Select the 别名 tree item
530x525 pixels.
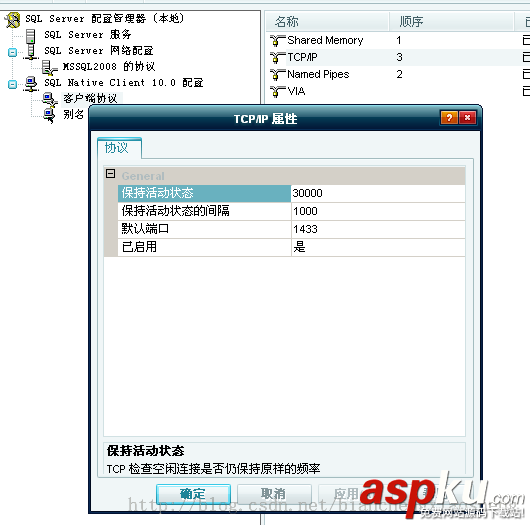74,114
